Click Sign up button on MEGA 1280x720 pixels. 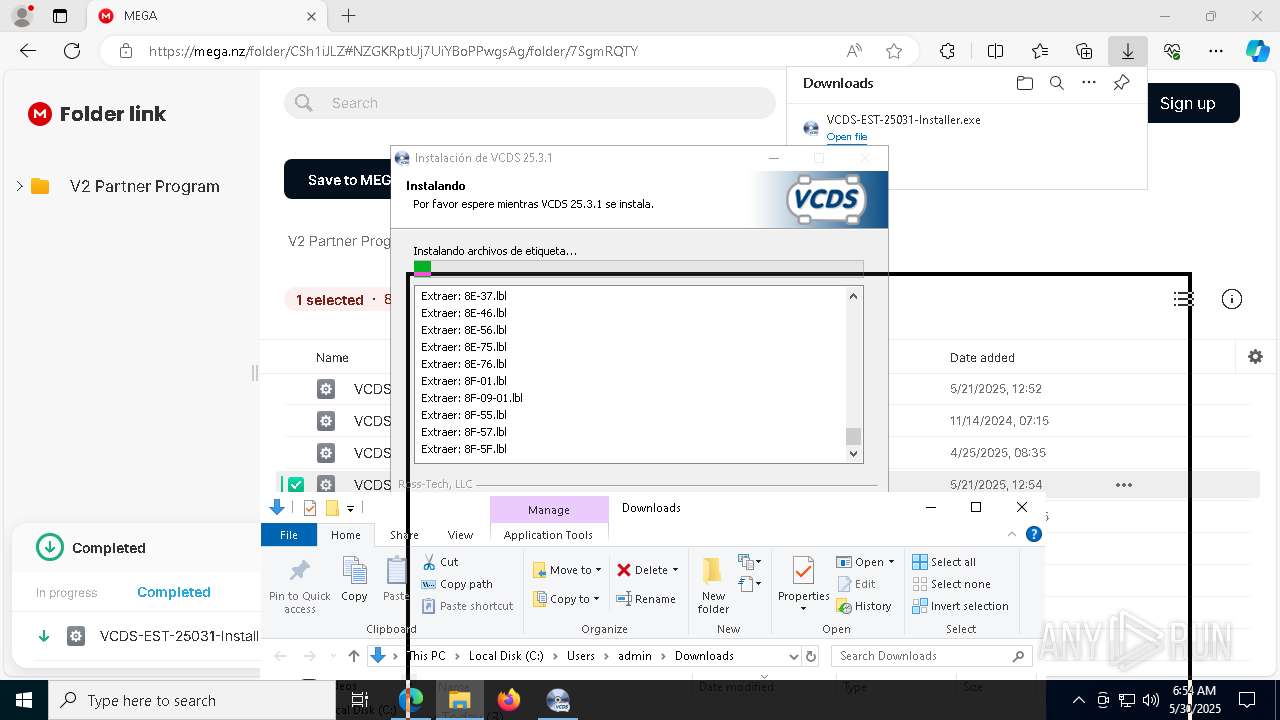coord(1187,103)
